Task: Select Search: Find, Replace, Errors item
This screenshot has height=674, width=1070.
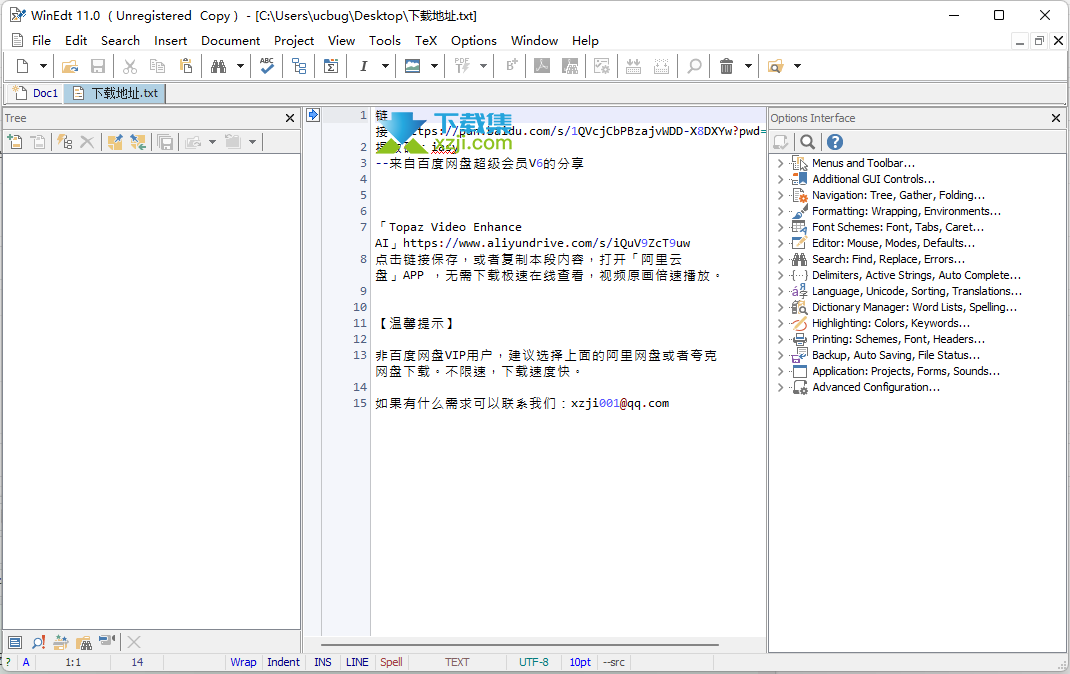Action: (x=888, y=259)
